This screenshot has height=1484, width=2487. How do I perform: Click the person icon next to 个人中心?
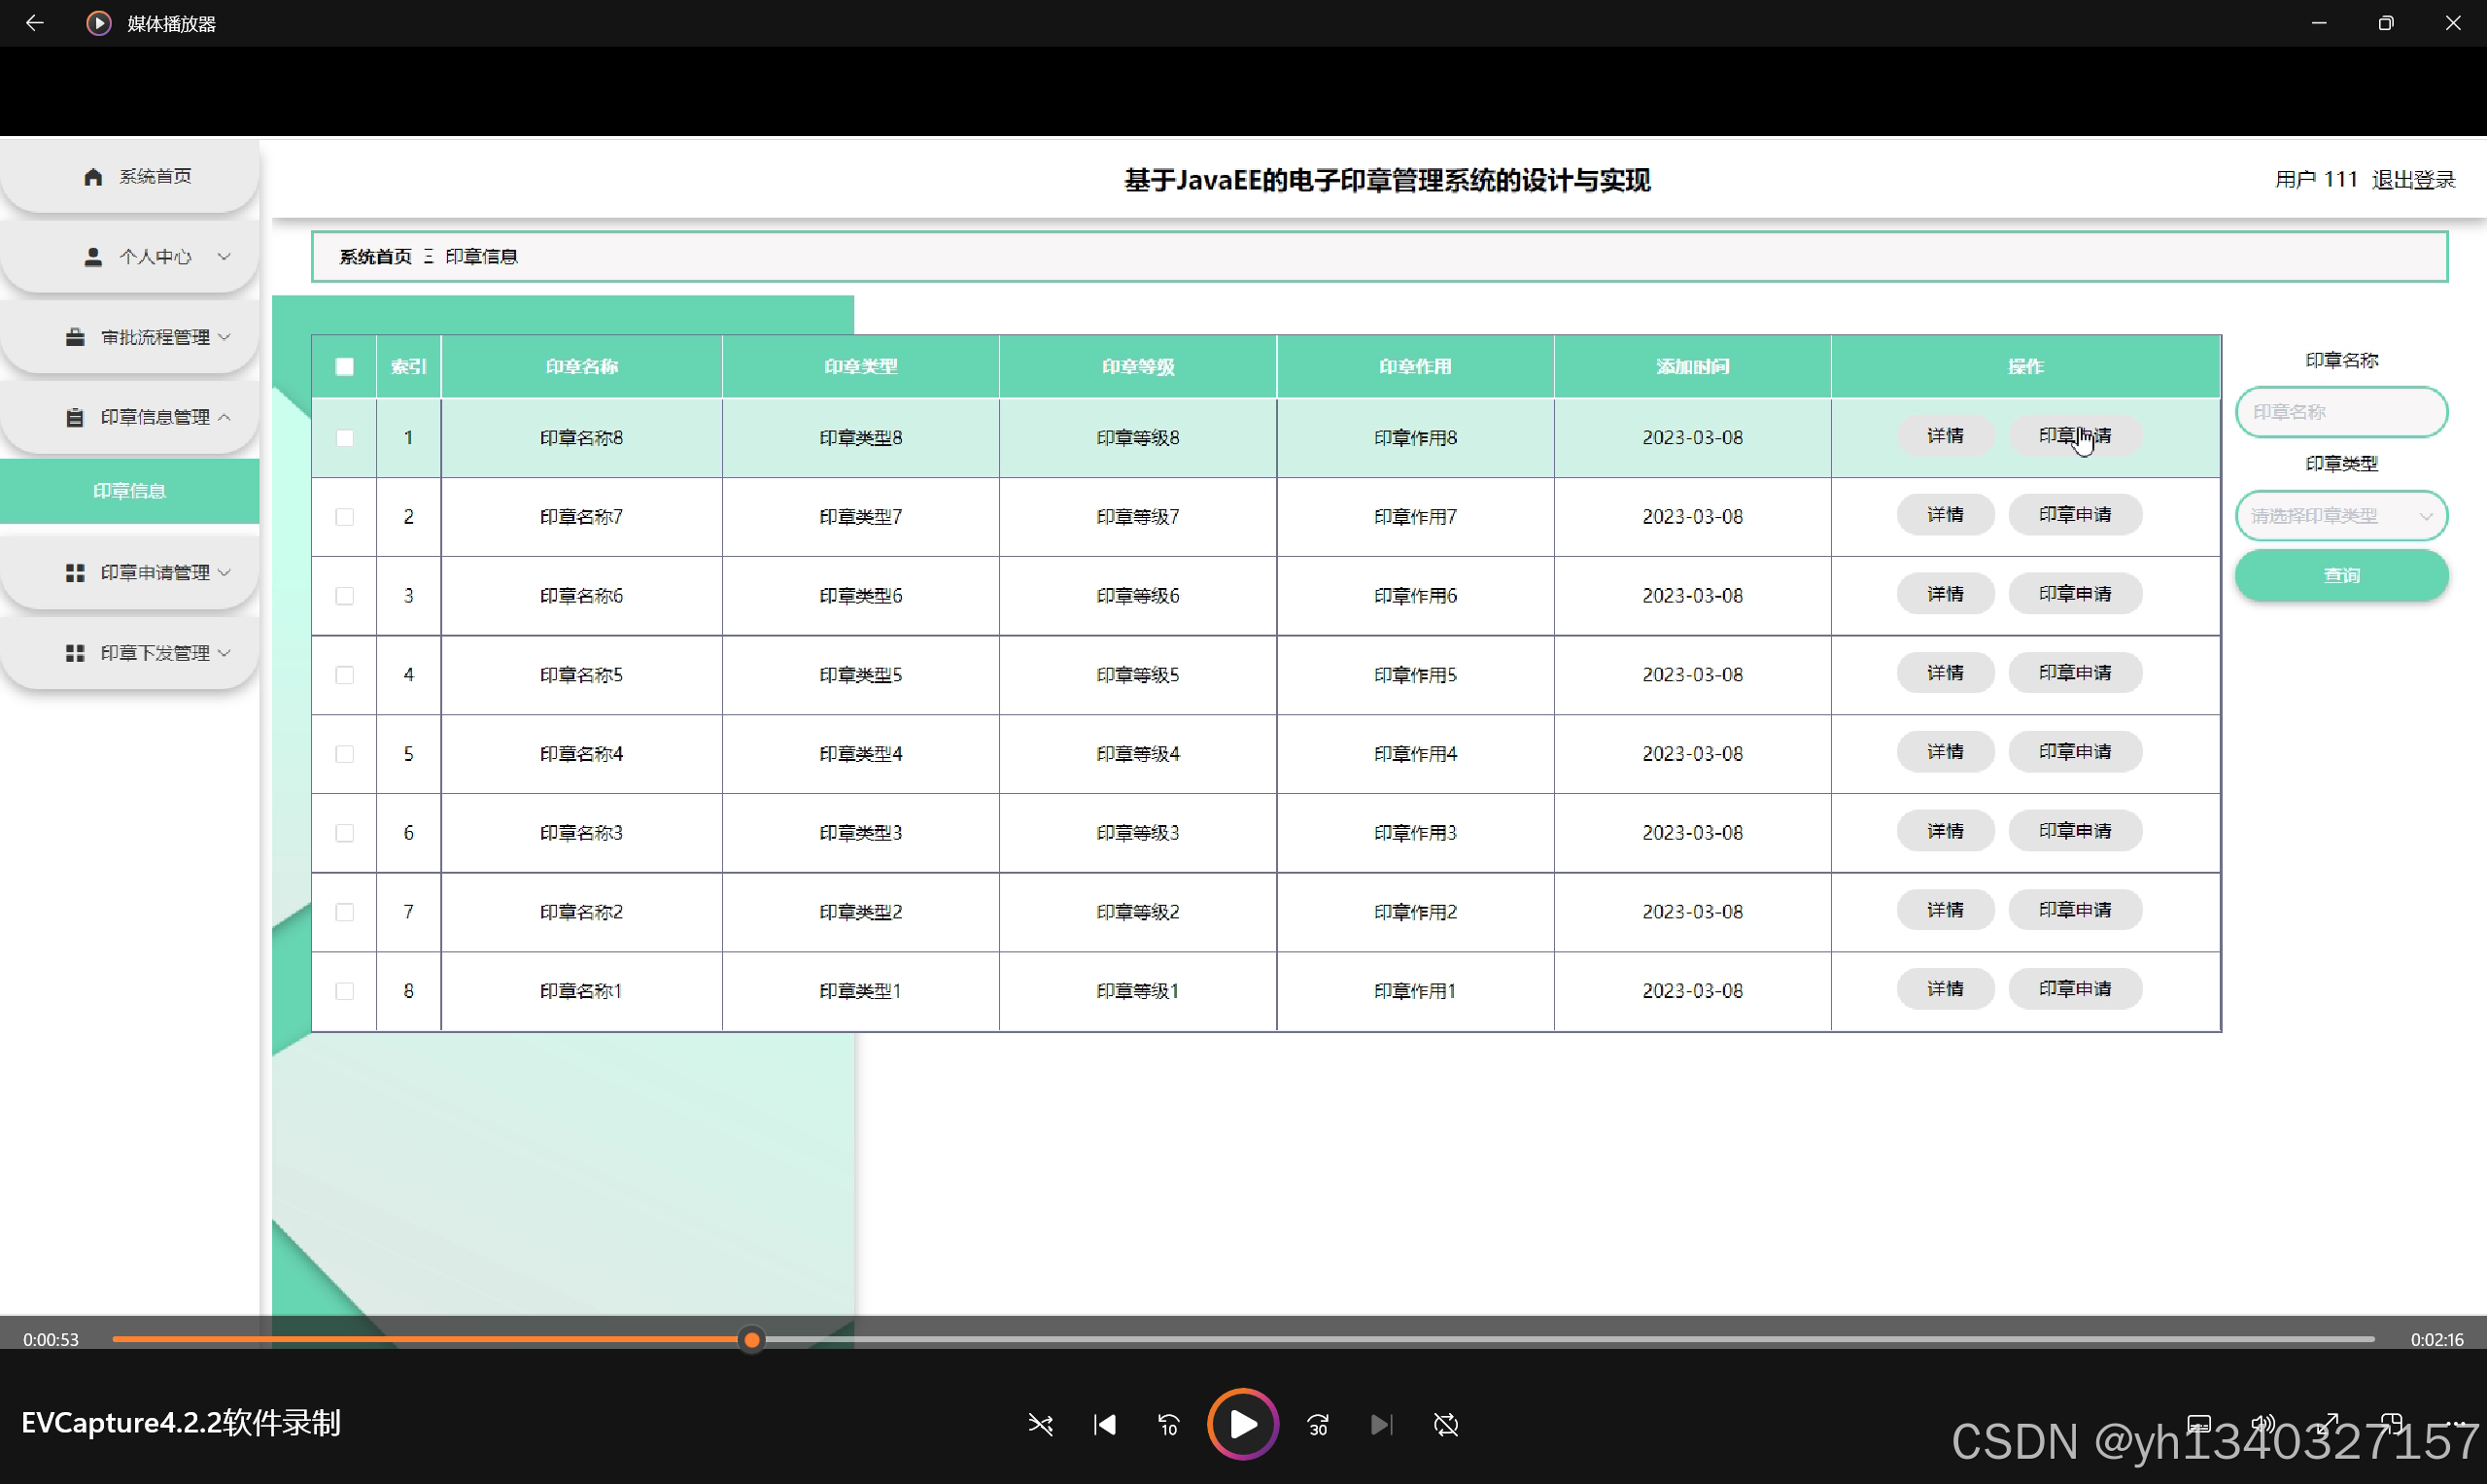point(93,257)
